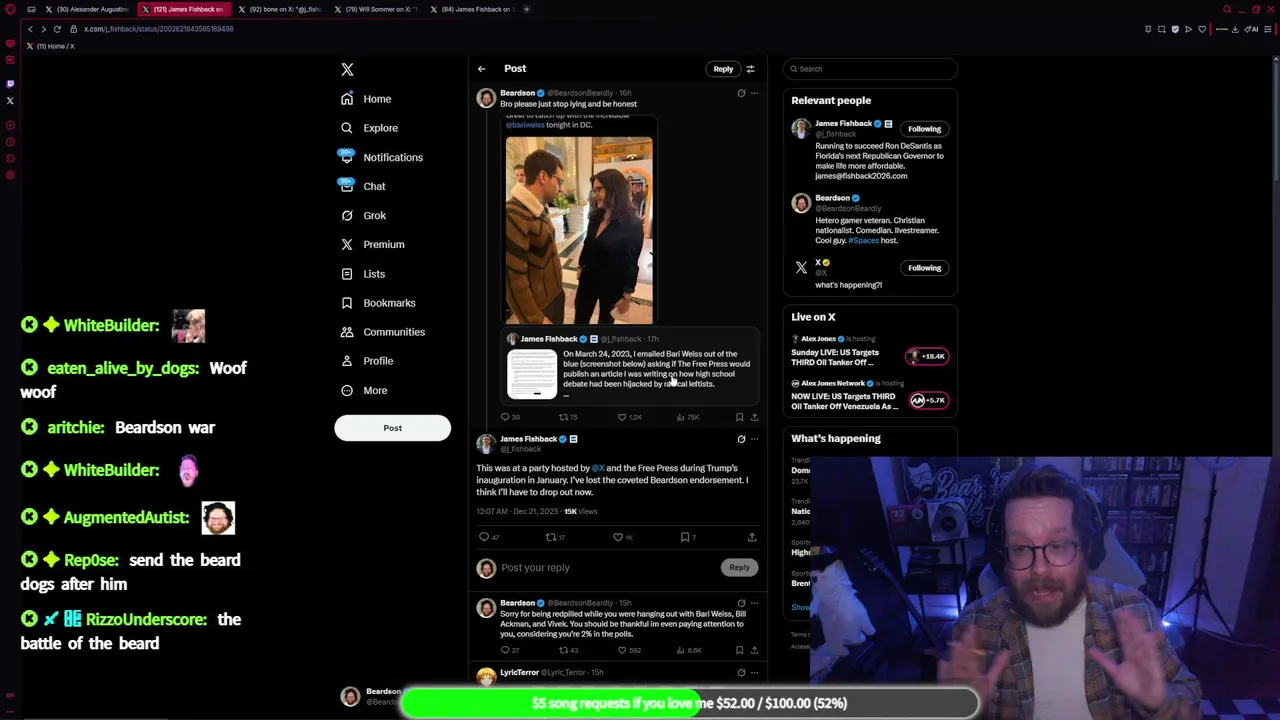Open more options on James Fishback main post
This screenshot has height=720, width=1280.
tap(754, 439)
